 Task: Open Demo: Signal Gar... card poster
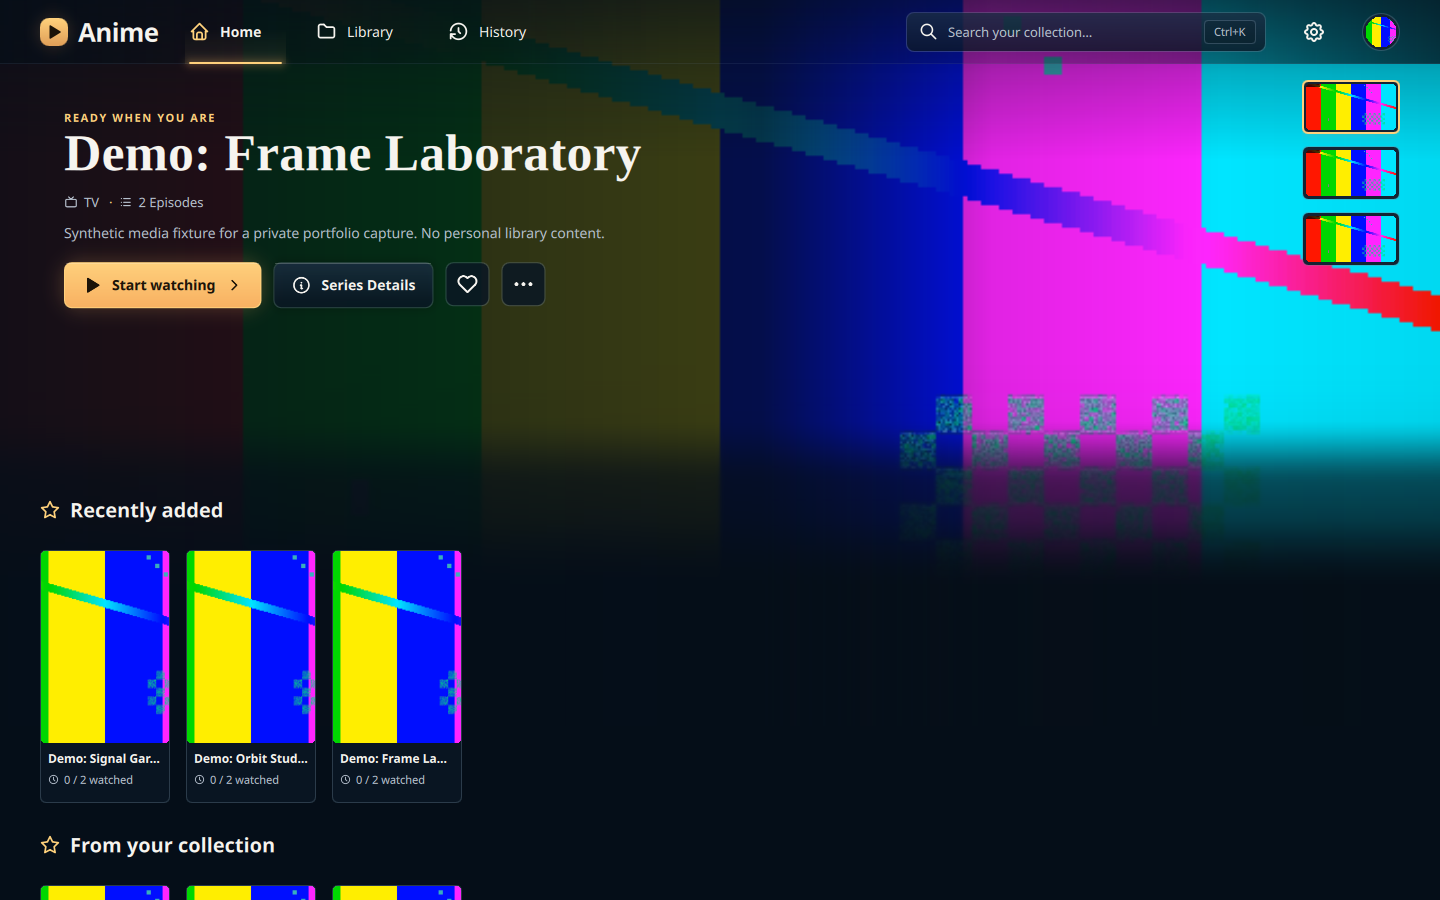105,647
